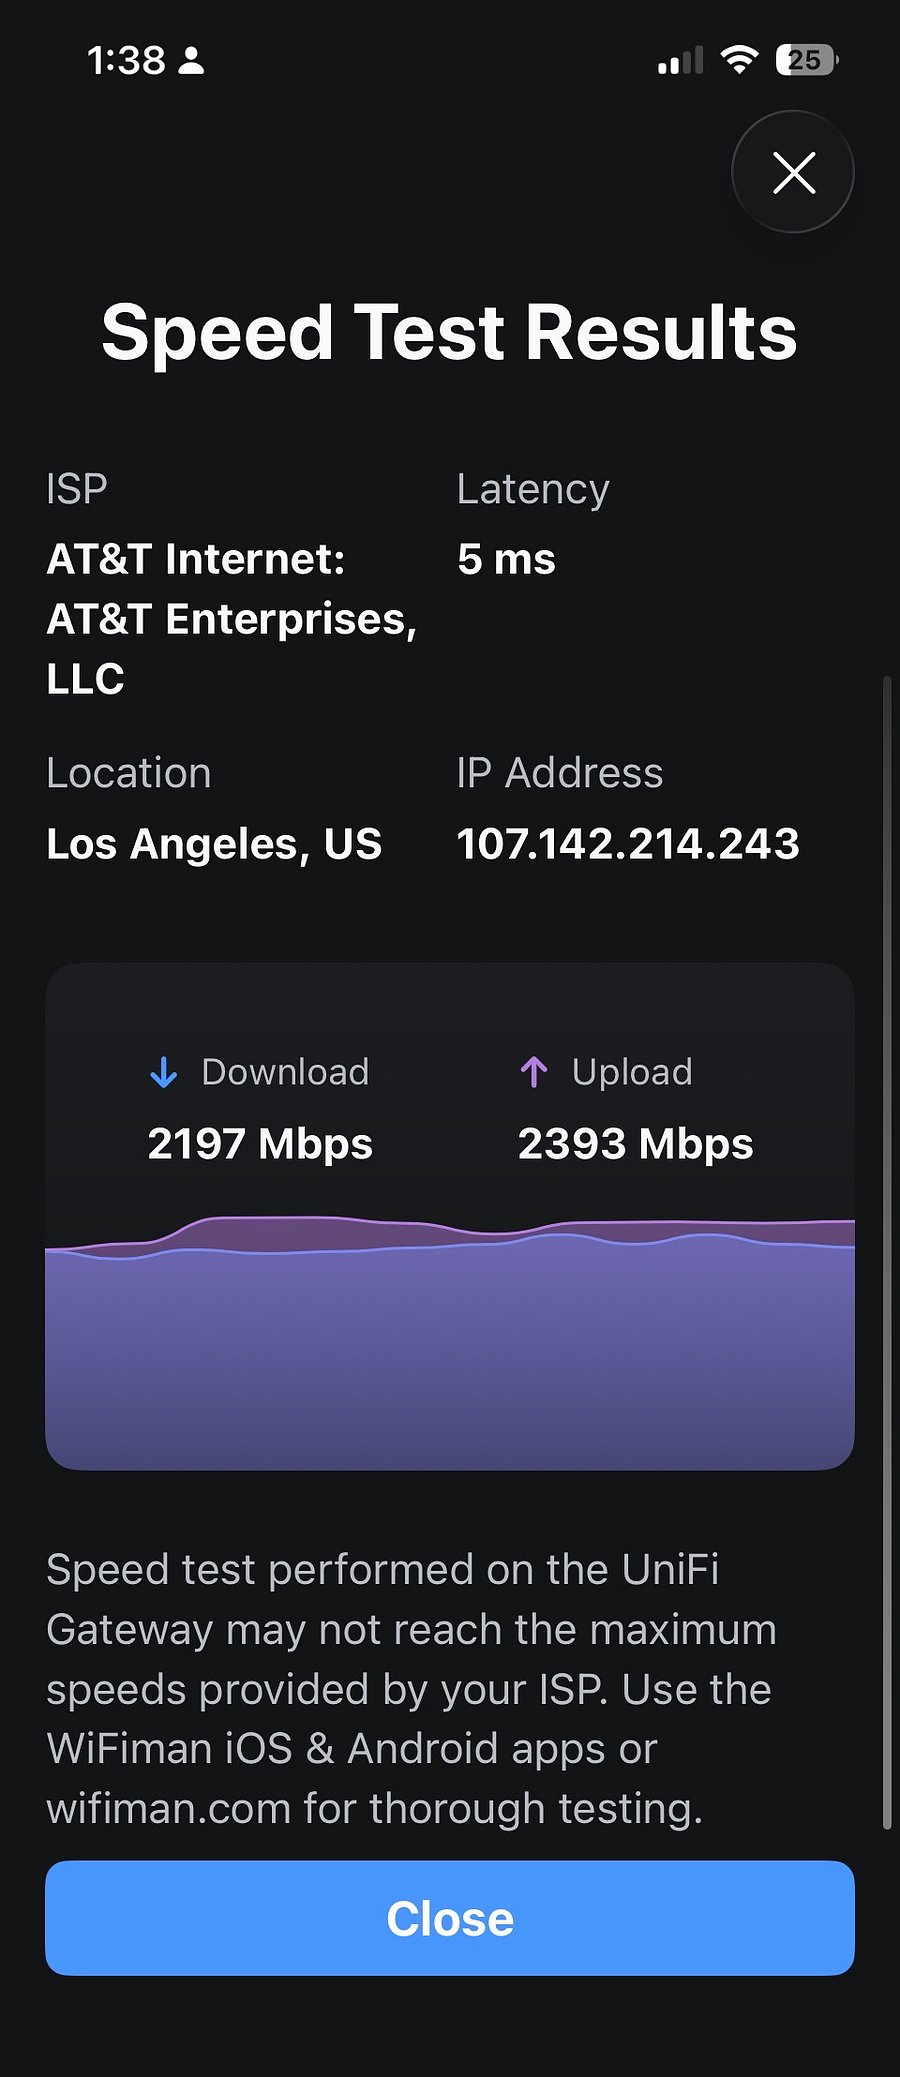Tap the speed graph area
Image resolution: width=900 pixels, height=2077 pixels.
(450, 1340)
